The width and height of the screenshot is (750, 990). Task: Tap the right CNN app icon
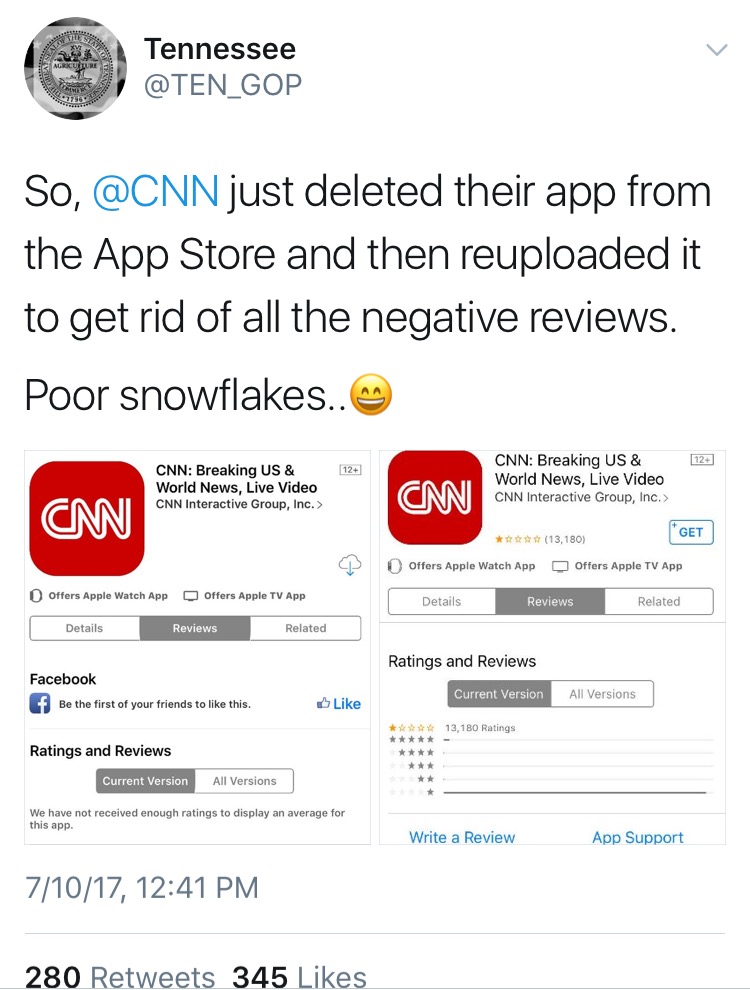(x=434, y=497)
